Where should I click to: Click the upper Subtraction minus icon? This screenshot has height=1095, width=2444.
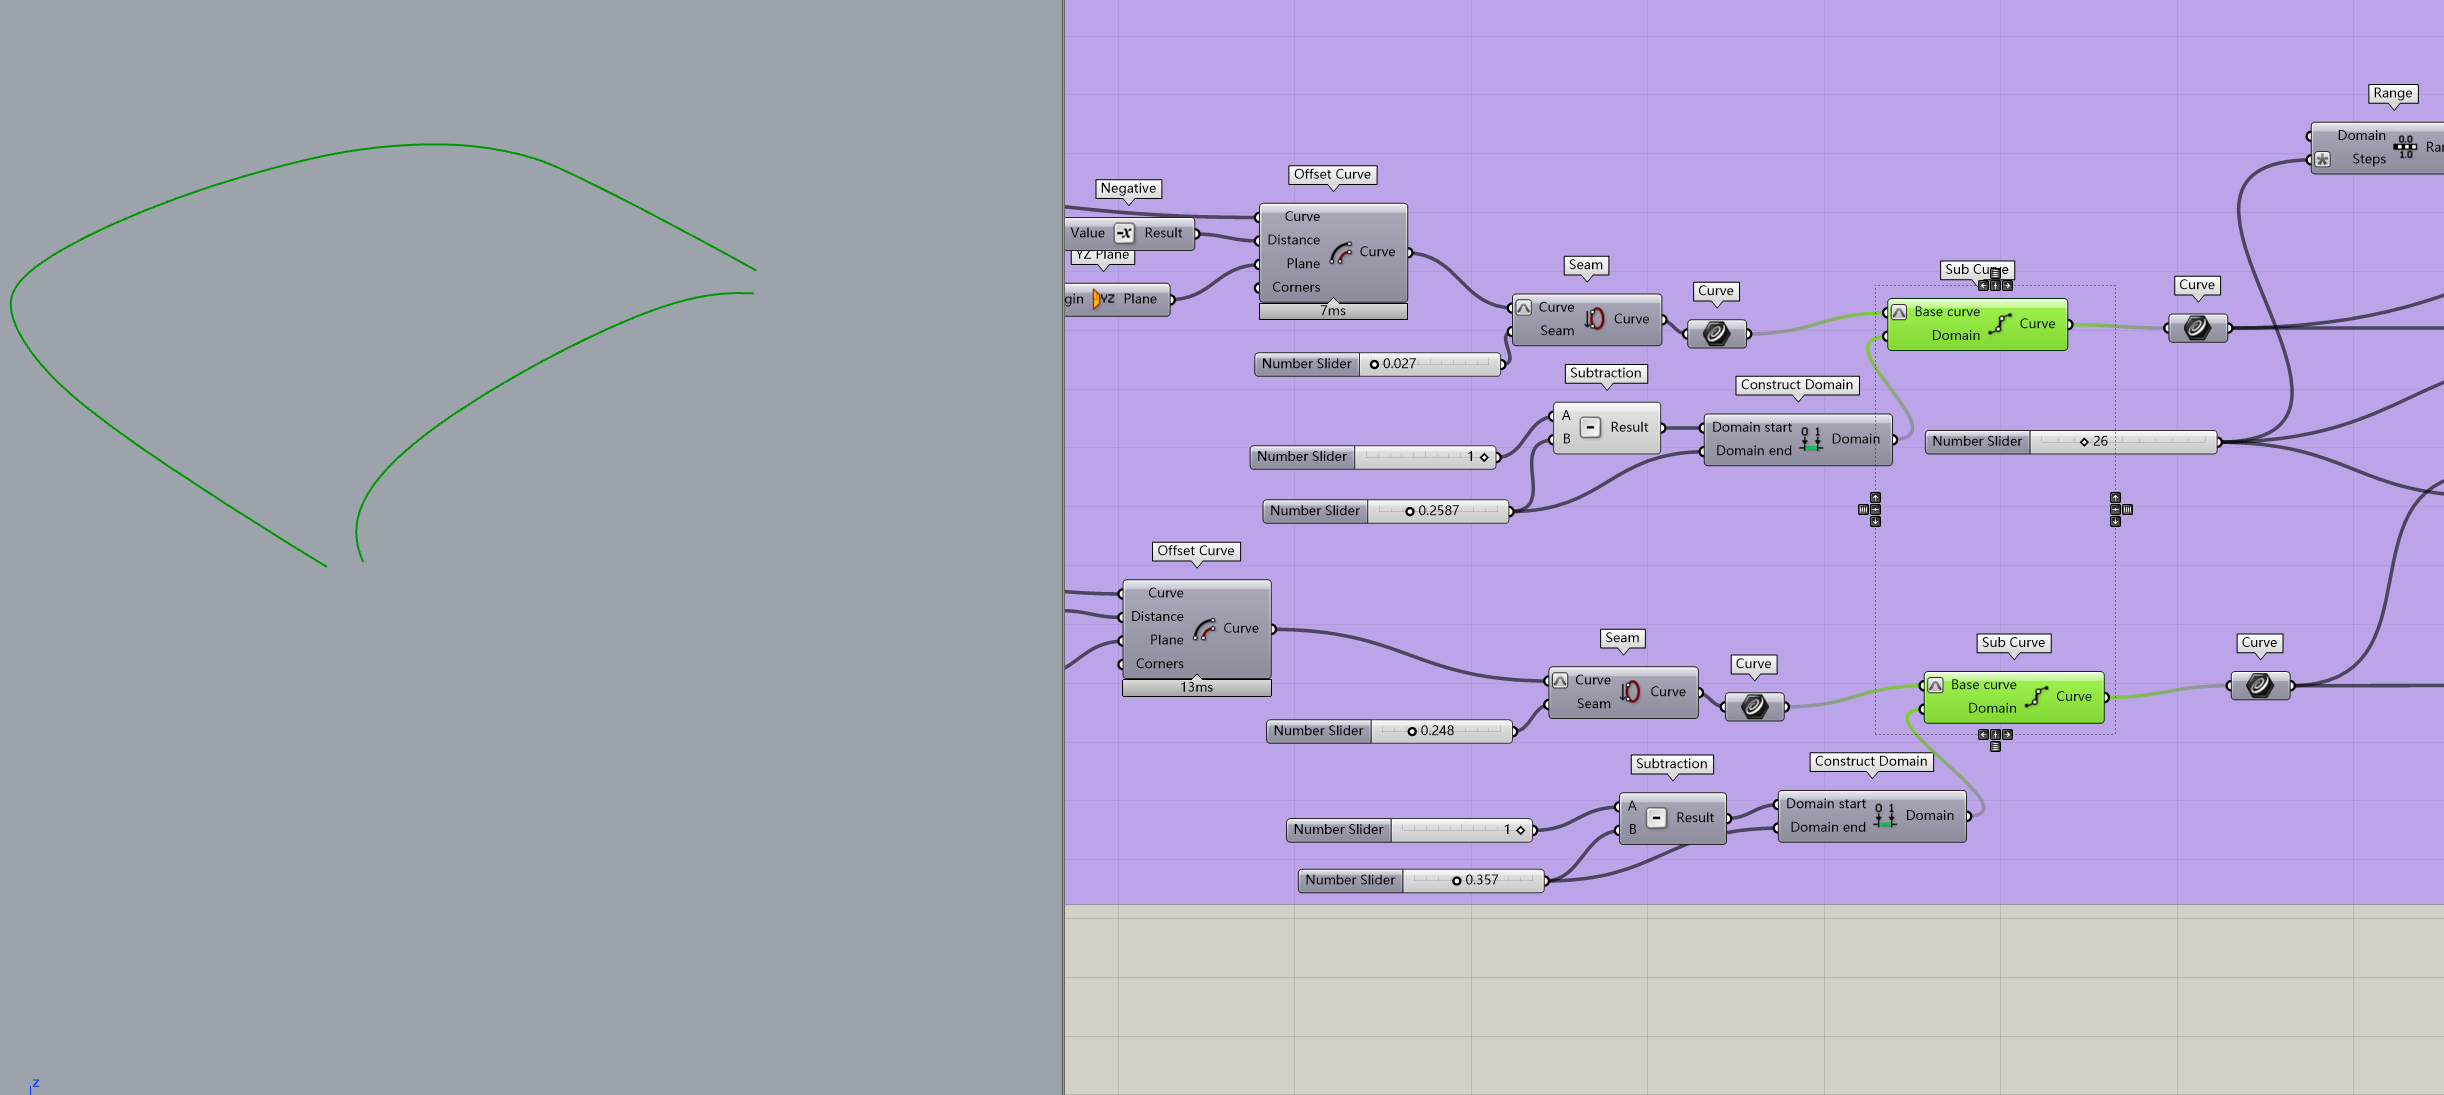pos(1590,428)
